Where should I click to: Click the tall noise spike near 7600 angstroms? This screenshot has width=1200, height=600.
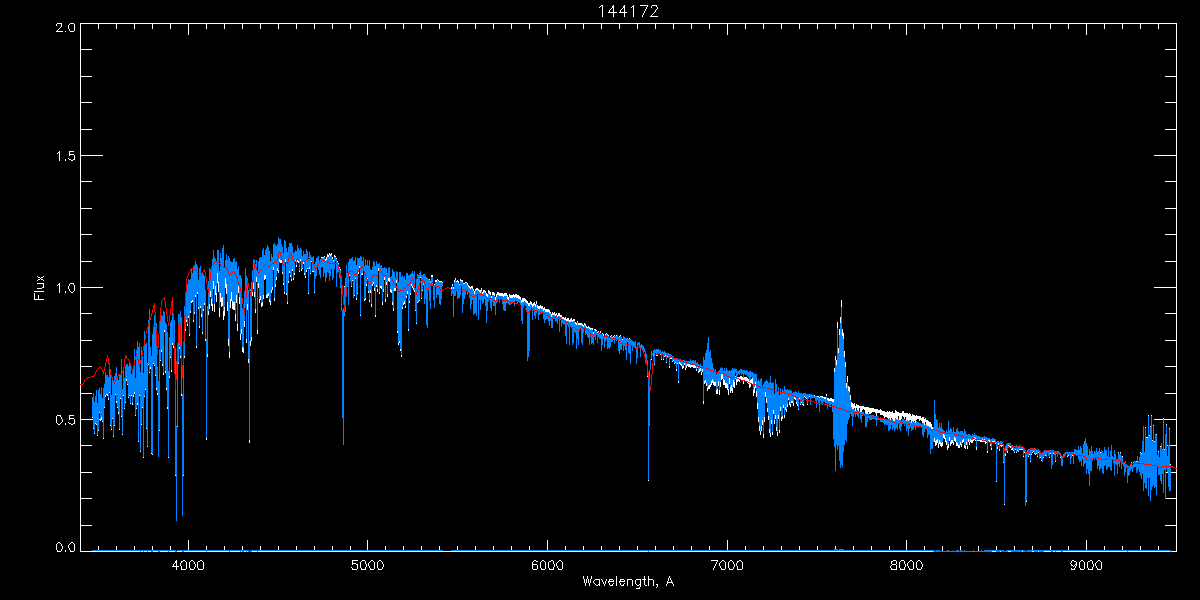[840, 385]
